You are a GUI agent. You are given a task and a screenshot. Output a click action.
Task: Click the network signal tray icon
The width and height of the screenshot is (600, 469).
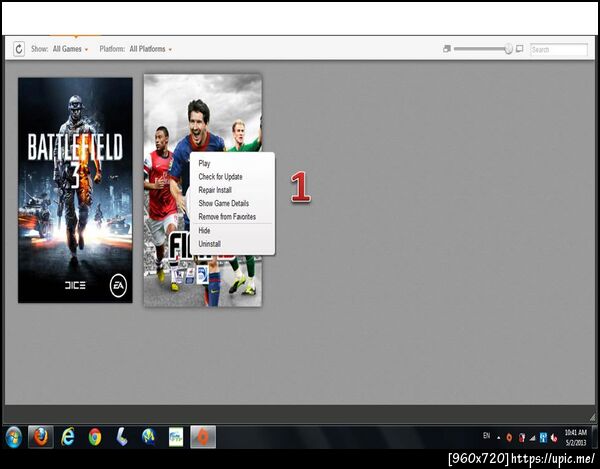[x=532, y=438]
